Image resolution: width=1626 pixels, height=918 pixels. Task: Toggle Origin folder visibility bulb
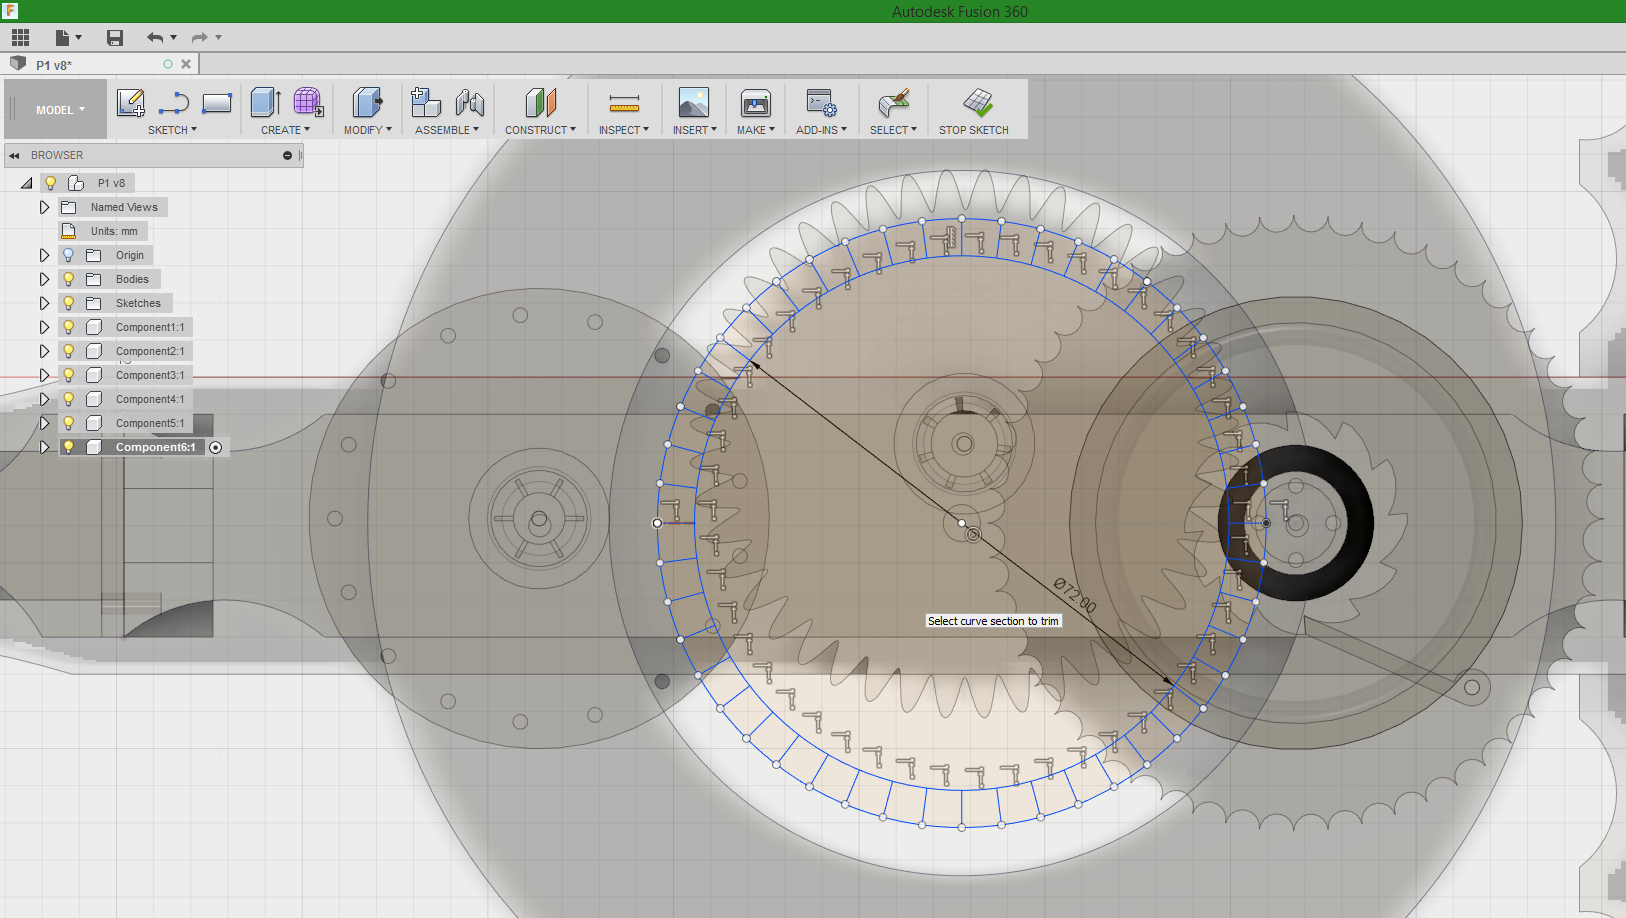(68, 255)
